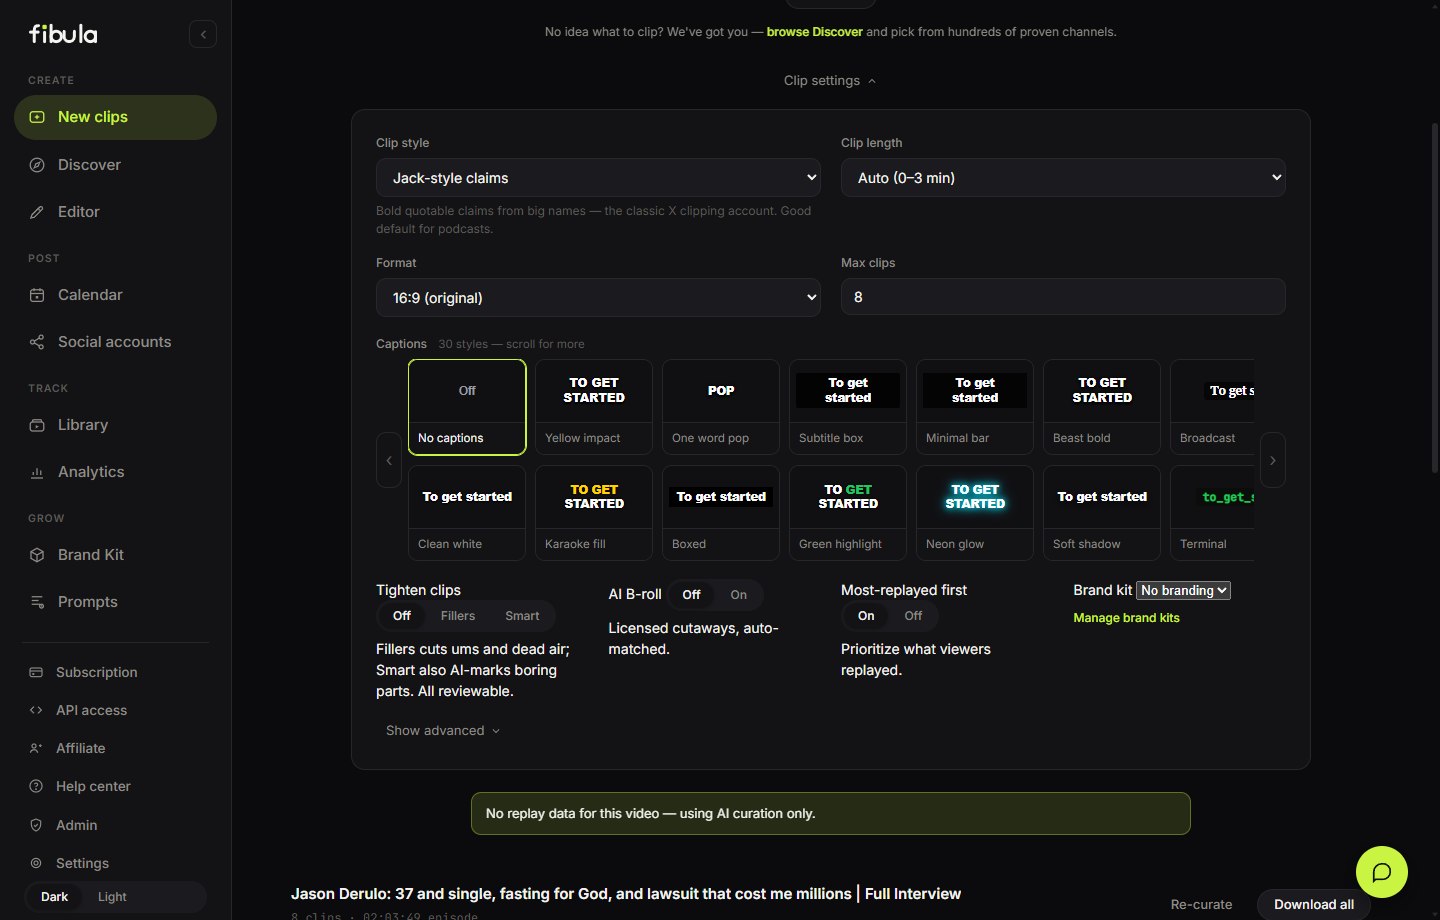Viewport: 1440px width, 920px height.
Task: Open the chat support bubble icon
Action: click(x=1382, y=872)
